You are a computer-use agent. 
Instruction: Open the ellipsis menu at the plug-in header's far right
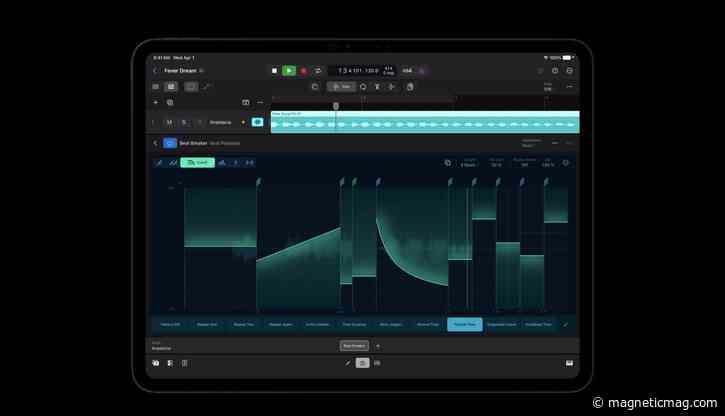pos(569,143)
